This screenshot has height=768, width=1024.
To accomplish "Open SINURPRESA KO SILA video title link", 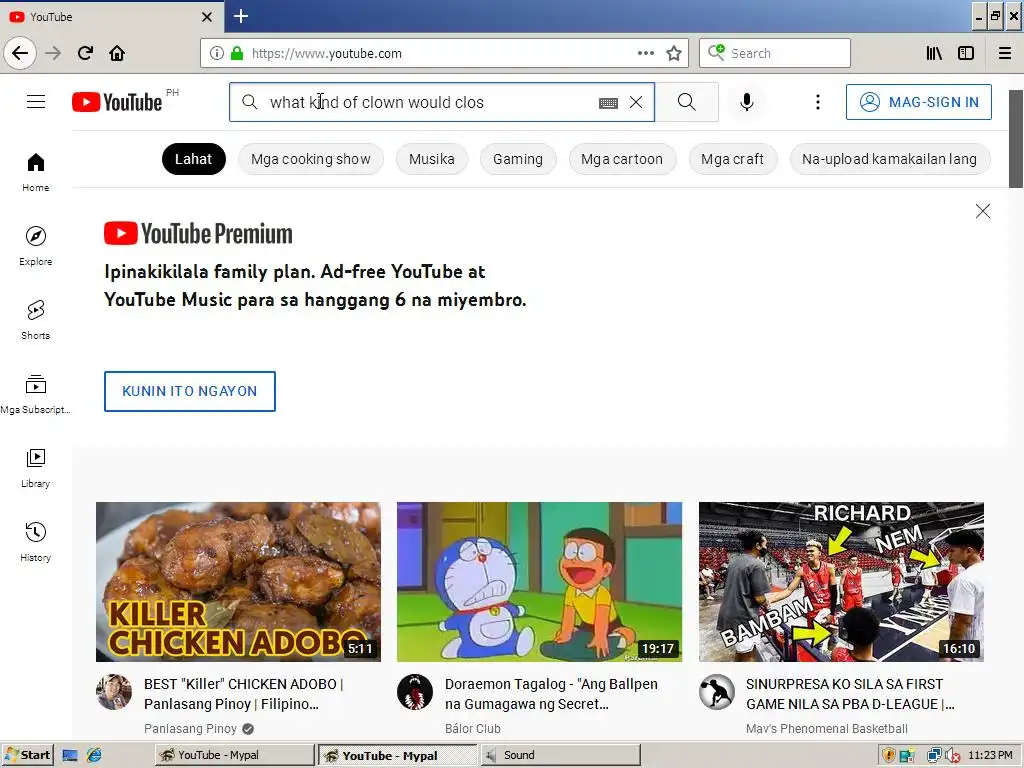I will coord(850,694).
